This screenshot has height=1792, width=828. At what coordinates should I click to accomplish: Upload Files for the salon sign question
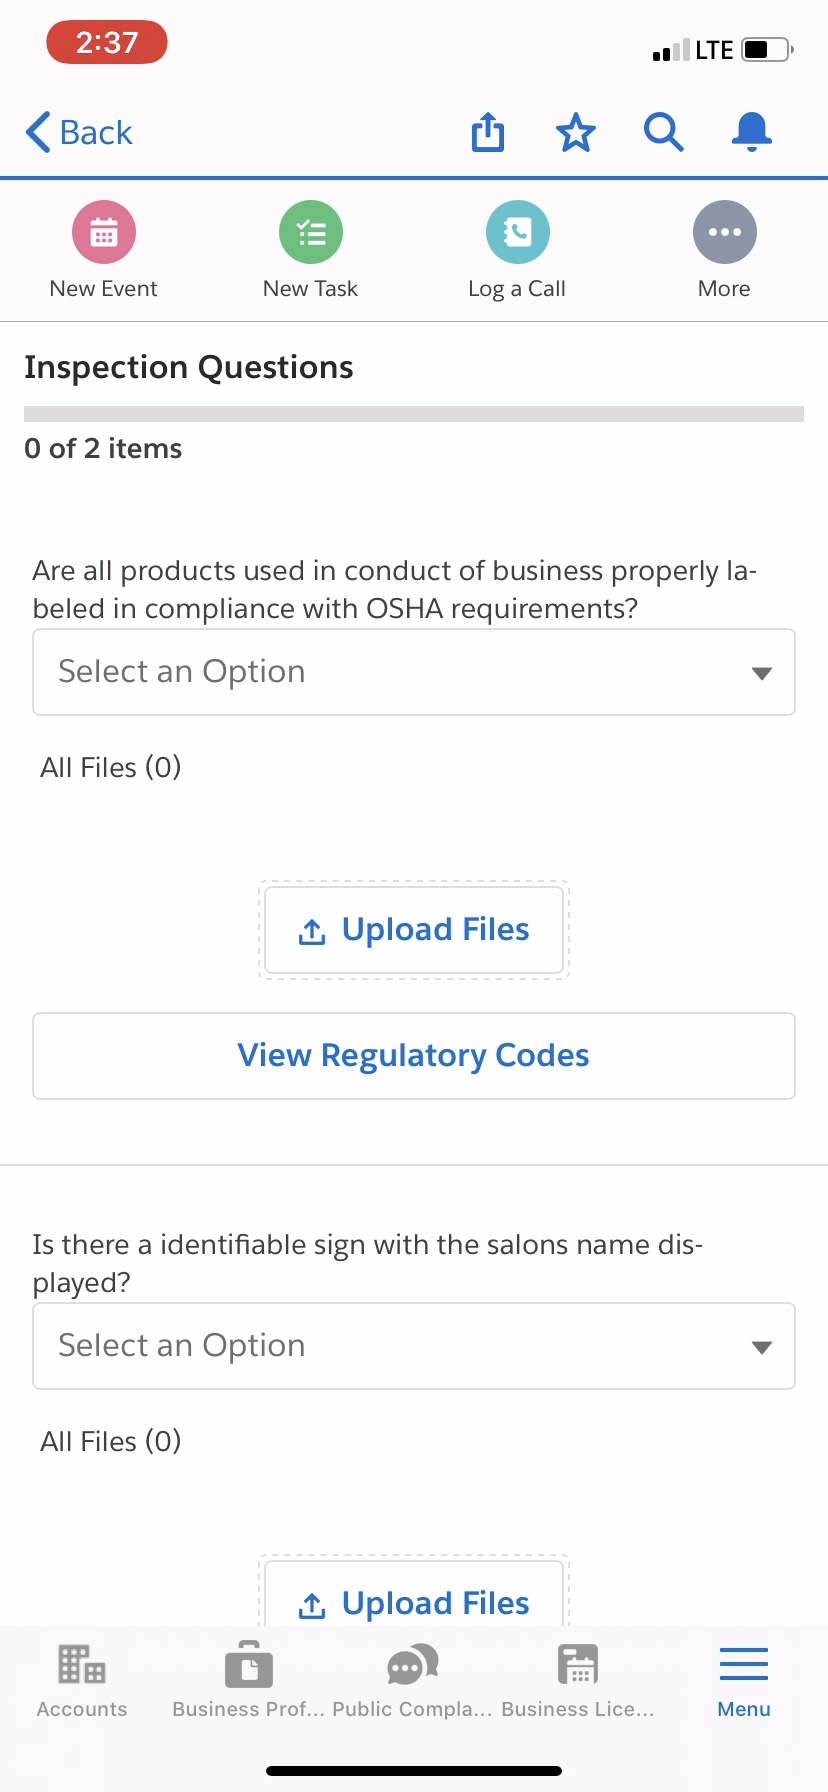[x=414, y=1602]
